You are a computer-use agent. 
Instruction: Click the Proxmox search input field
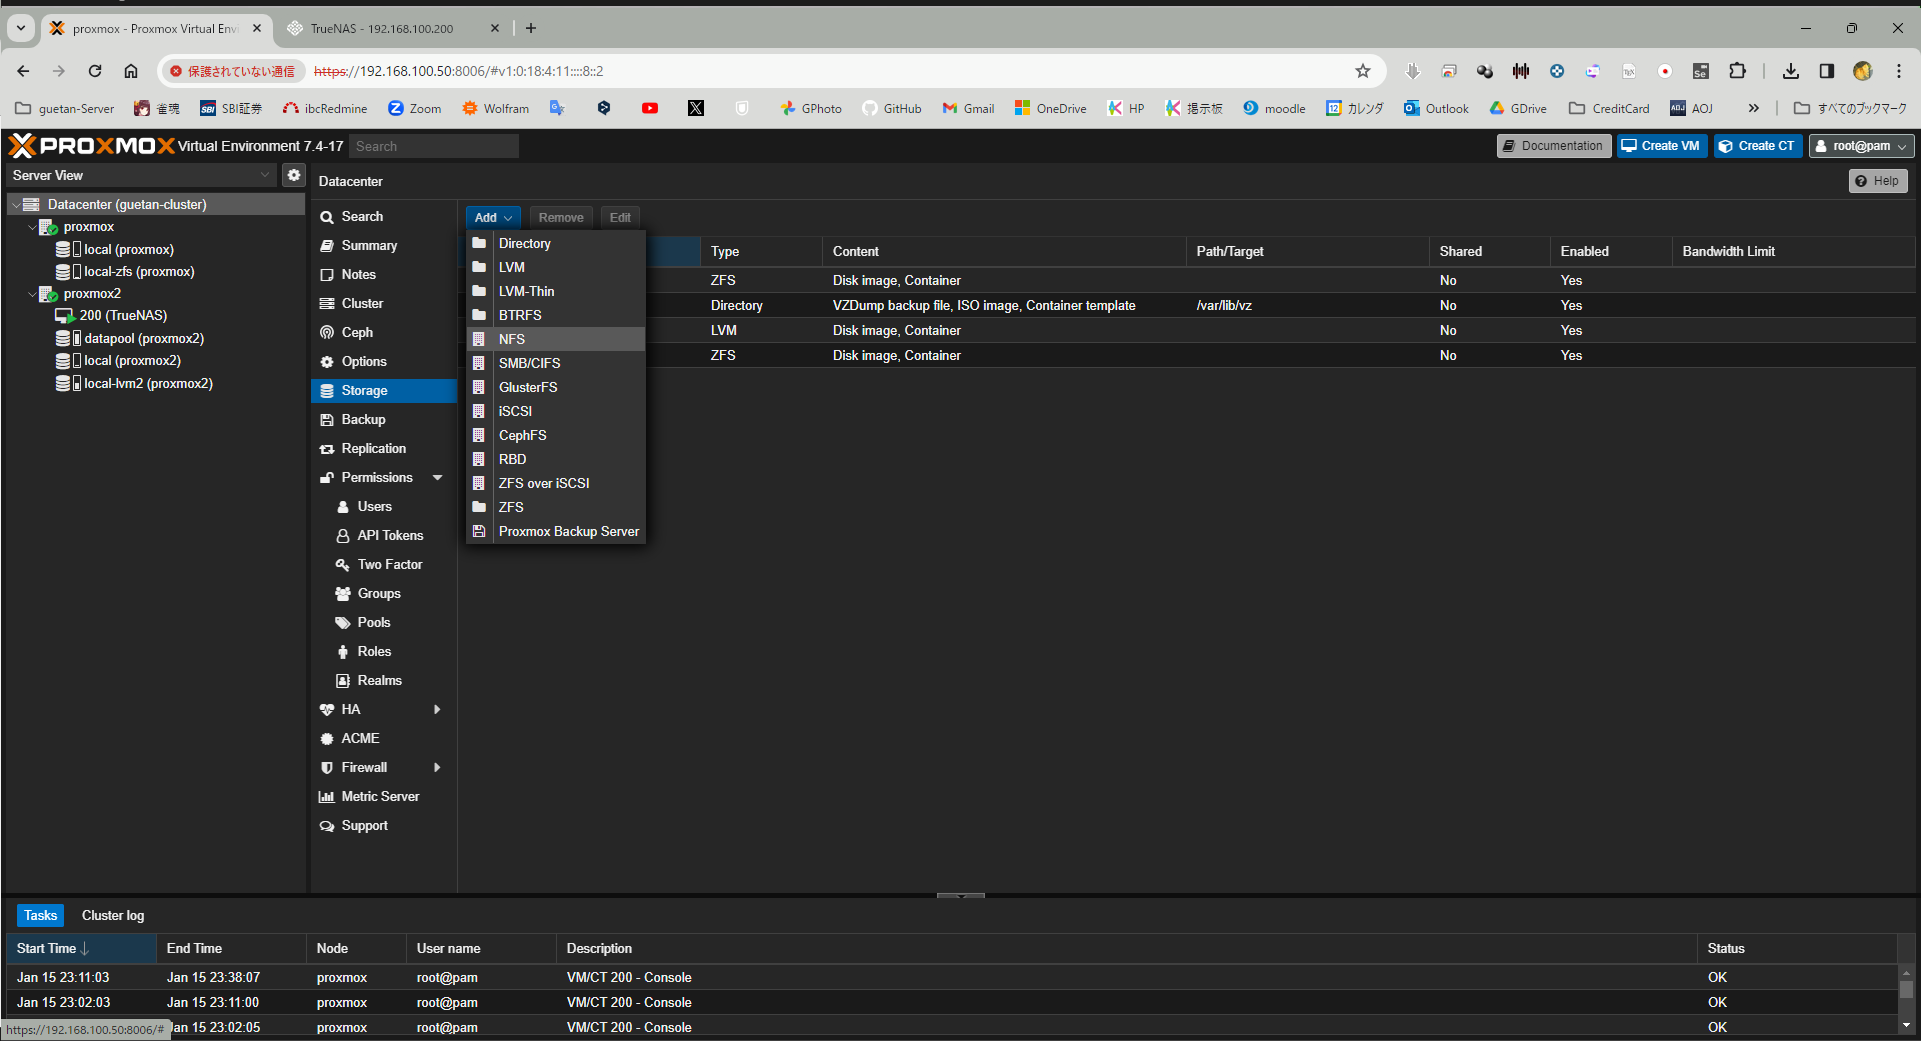click(x=434, y=146)
